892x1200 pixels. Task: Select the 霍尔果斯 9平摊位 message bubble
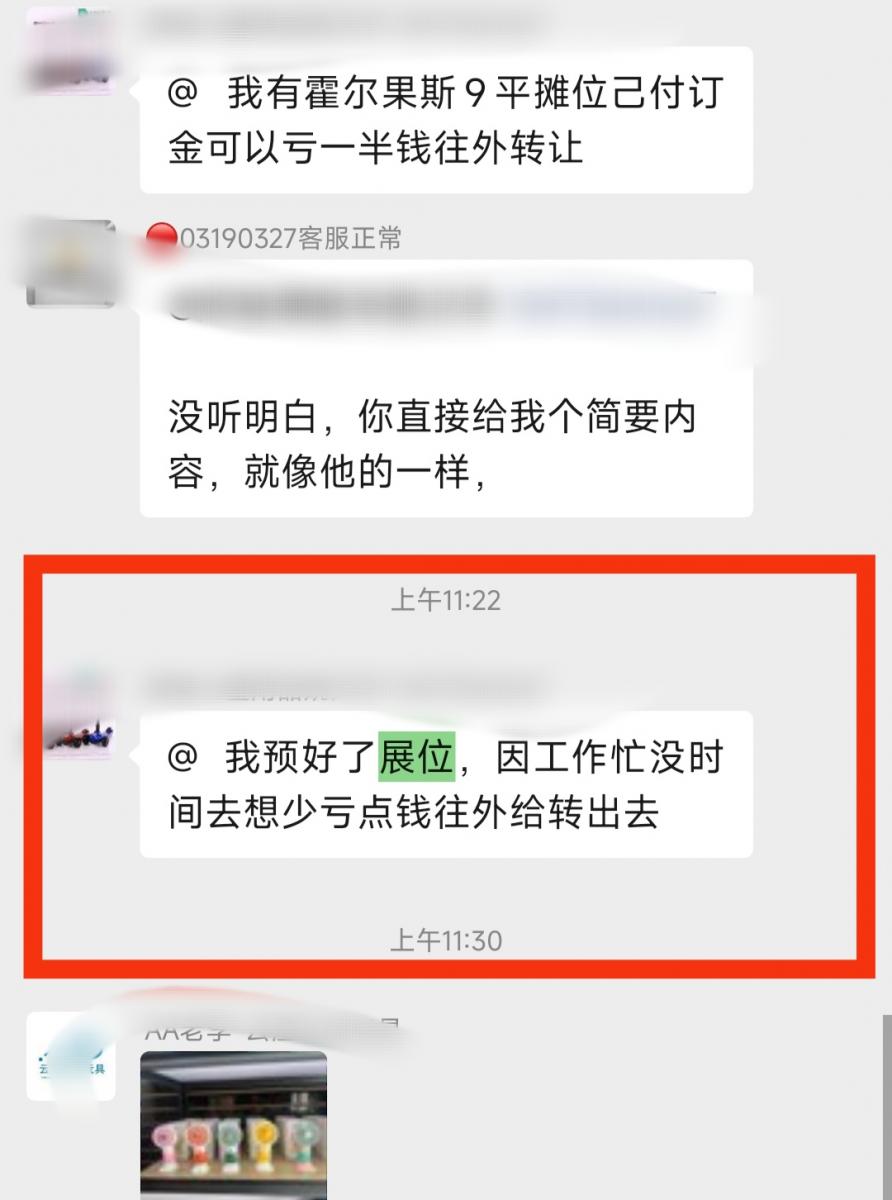tap(446, 120)
